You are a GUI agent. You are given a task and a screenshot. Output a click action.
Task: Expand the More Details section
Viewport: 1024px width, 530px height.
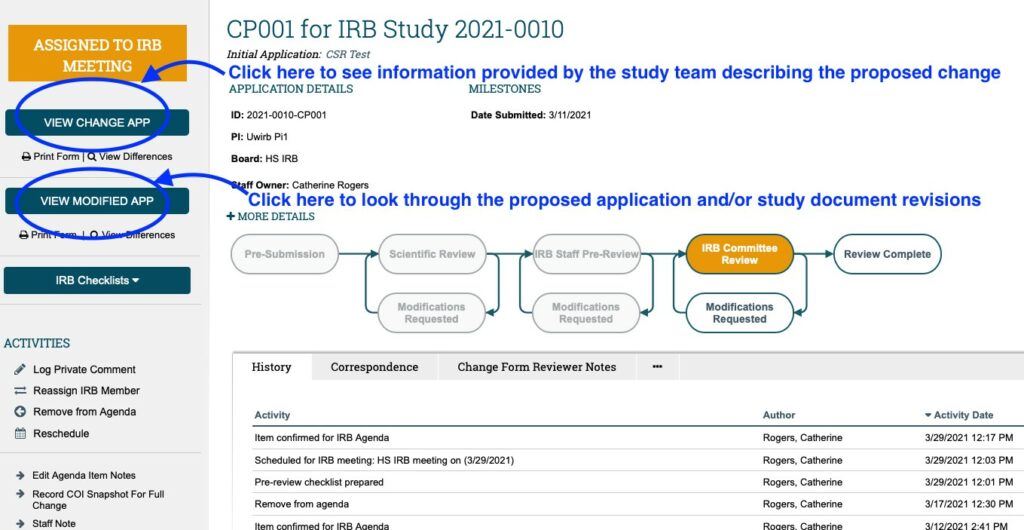tap(270, 216)
